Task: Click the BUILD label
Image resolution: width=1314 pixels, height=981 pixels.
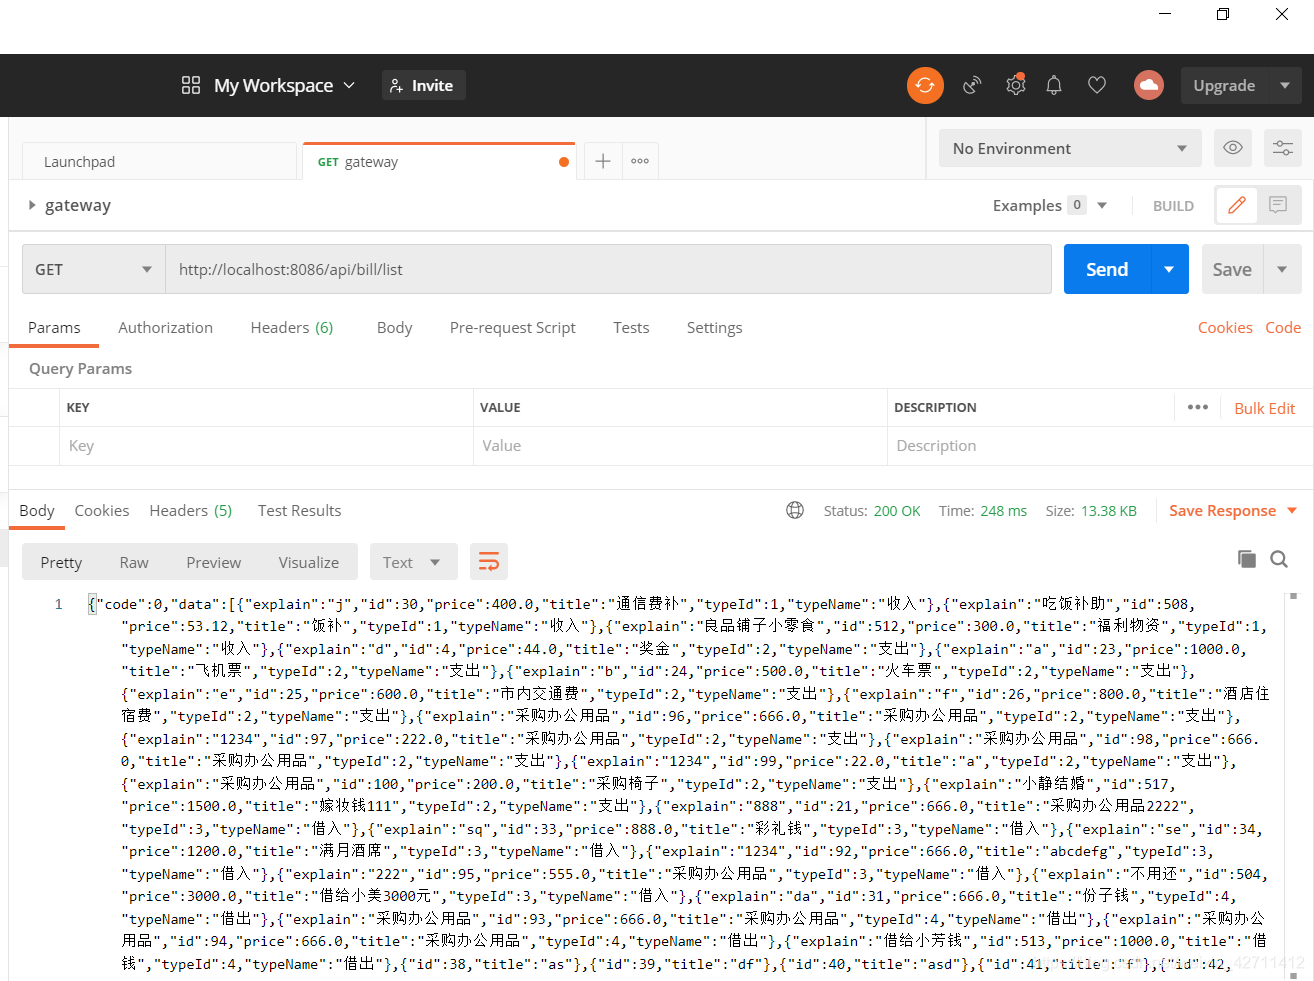Action: point(1173,205)
